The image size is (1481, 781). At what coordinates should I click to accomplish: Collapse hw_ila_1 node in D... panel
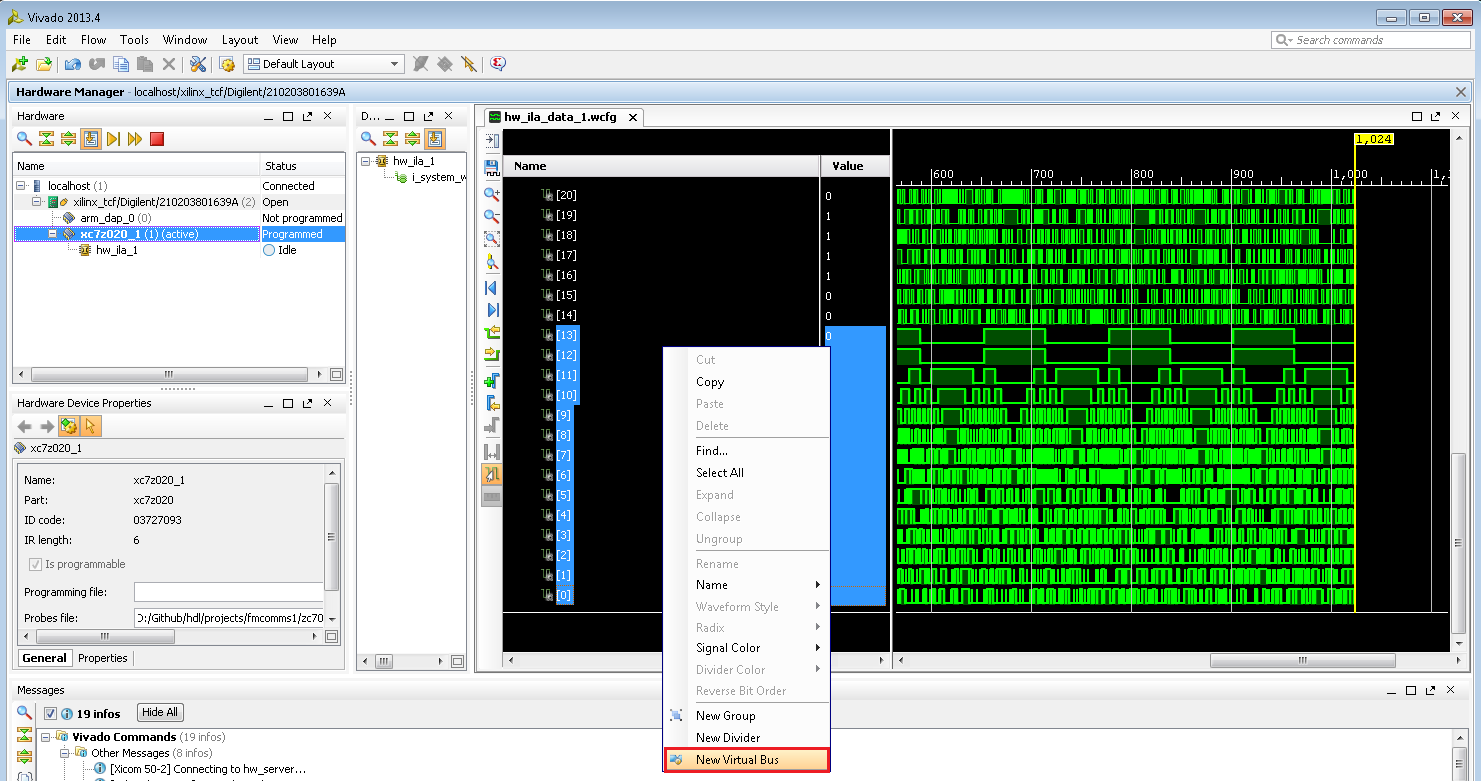[366, 161]
